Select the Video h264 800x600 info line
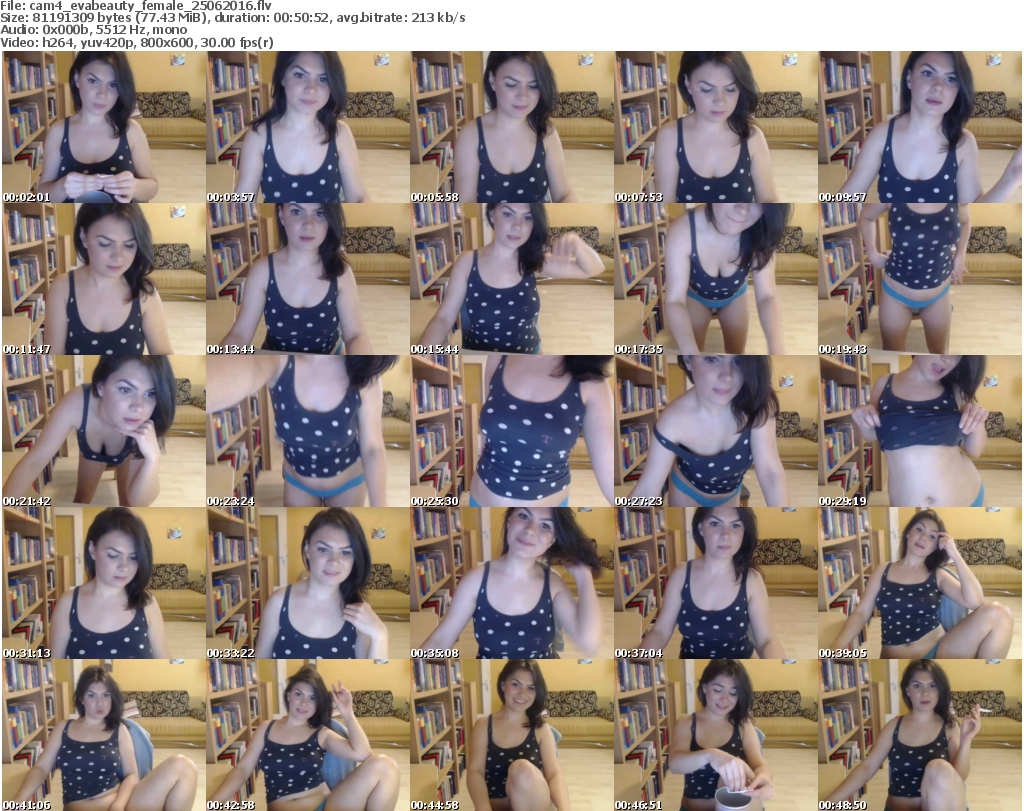 click(137, 42)
